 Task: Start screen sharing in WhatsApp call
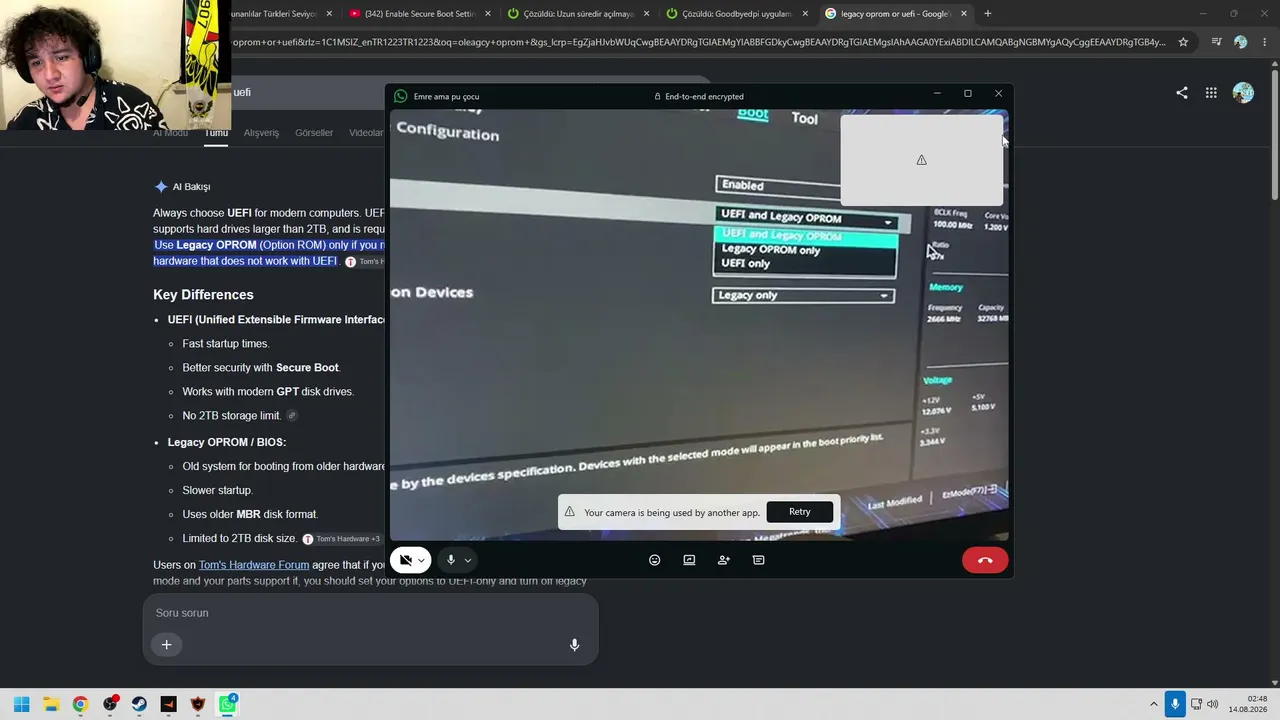coord(689,560)
